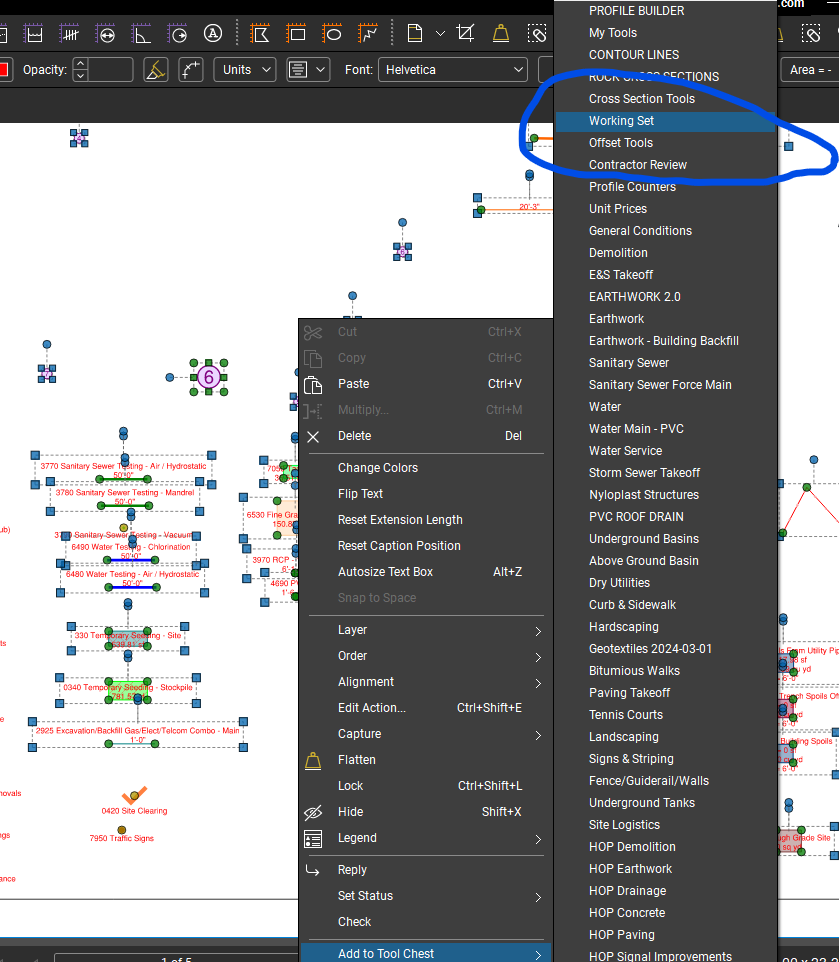This screenshot has height=962, width=840.
Task: Select Autosize Text Box entry
Action: point(426,572)
